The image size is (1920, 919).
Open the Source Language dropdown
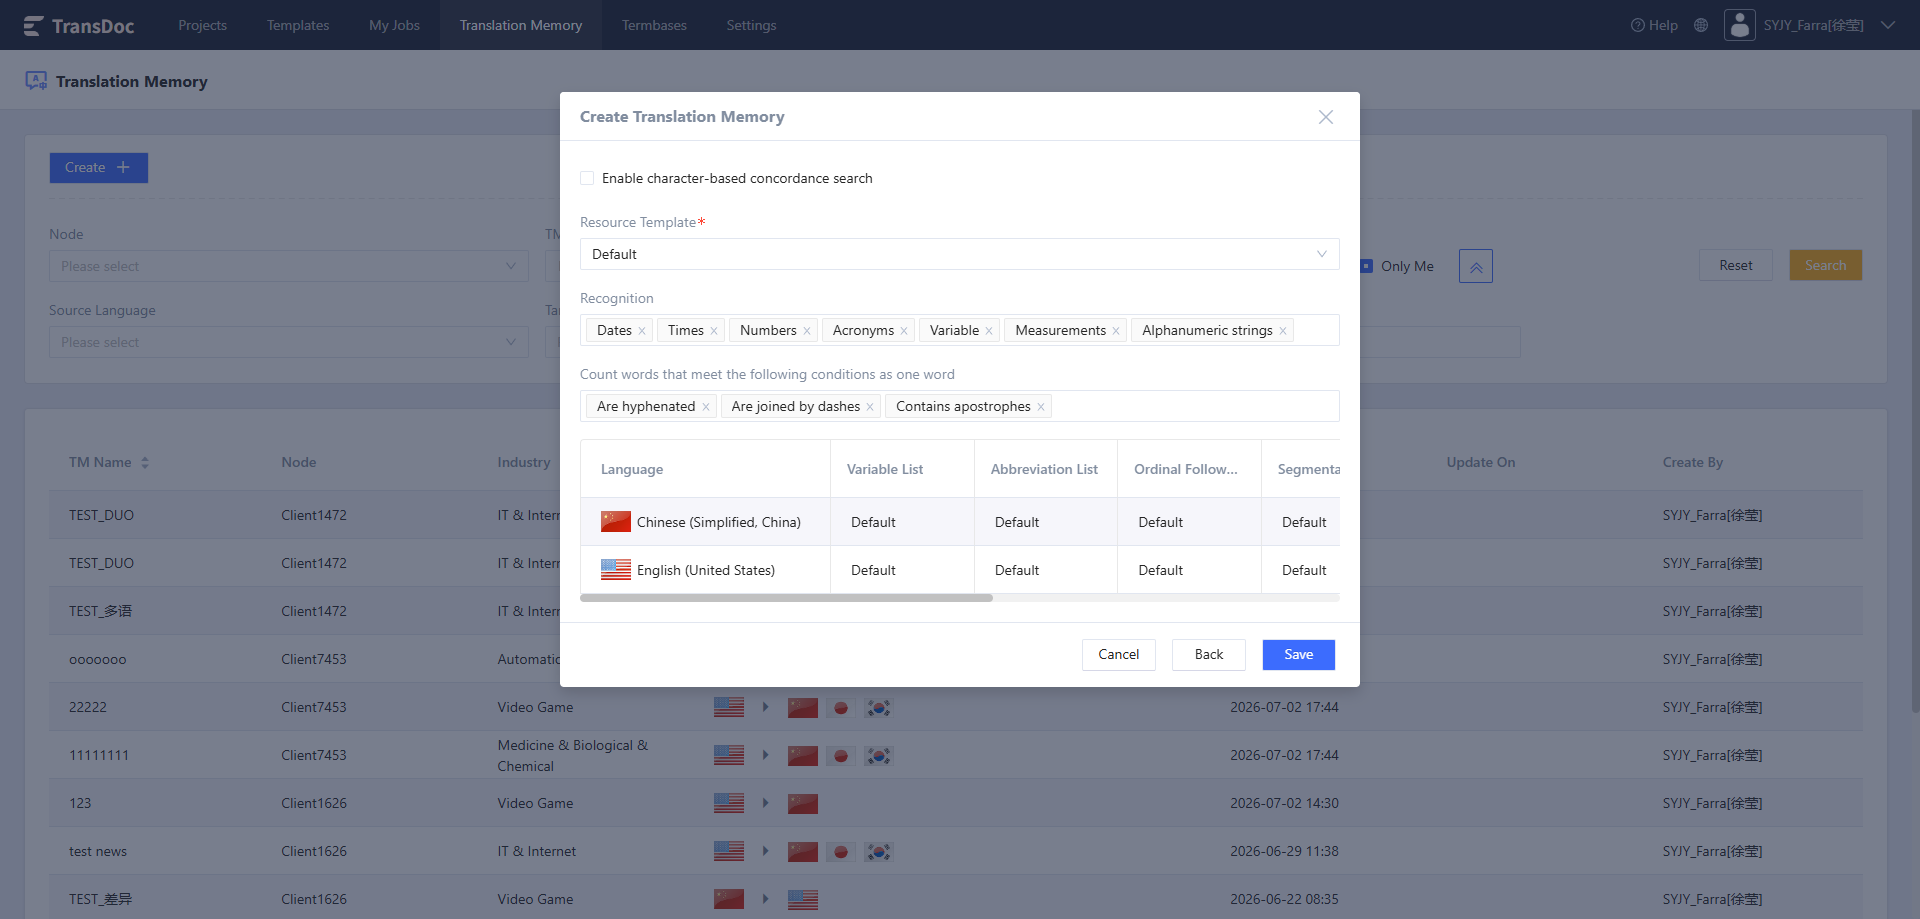tap(289, 342)
